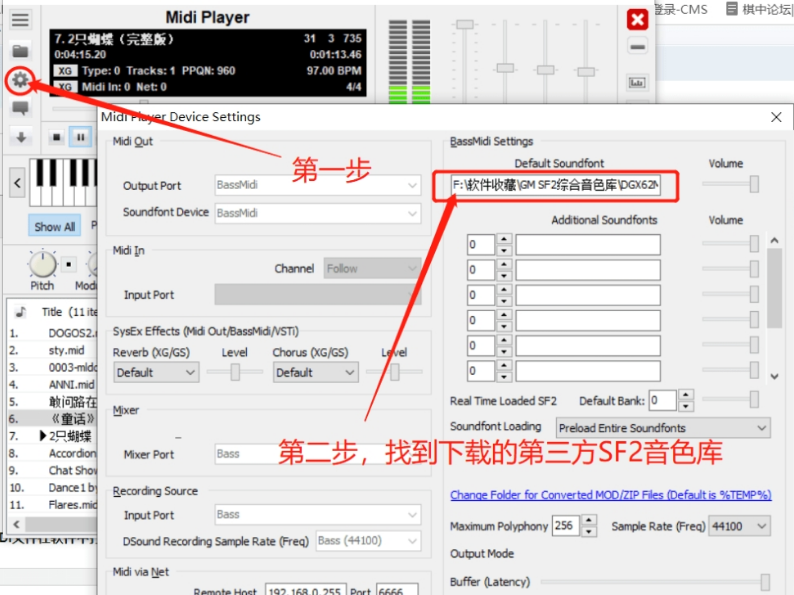Open the hamburger menu icon
Image resolution: width=794 pixels, height=595 pixels.
tap(20, 19)
